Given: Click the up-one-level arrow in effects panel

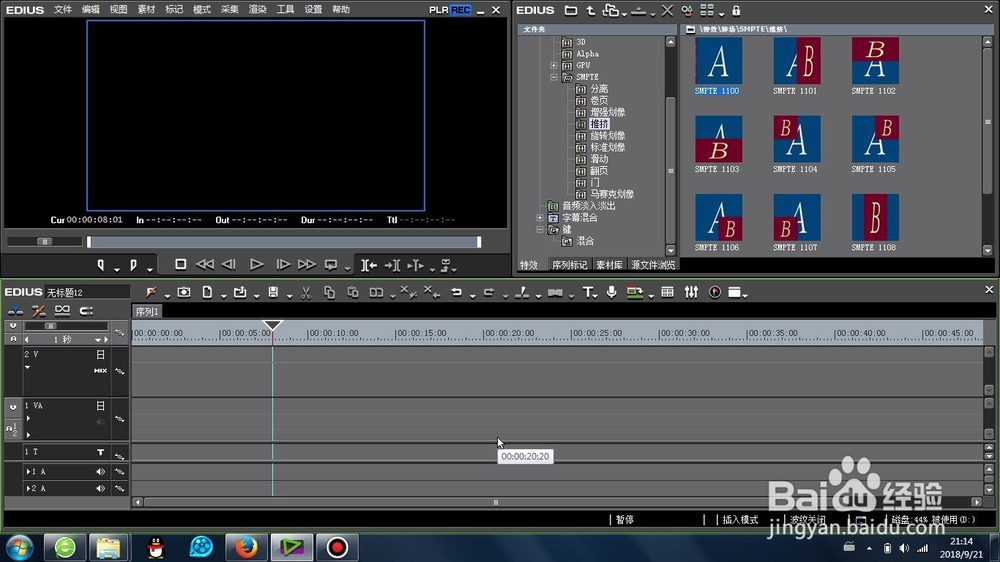Looking at the screenshot, I should click(x=591, y=10).
